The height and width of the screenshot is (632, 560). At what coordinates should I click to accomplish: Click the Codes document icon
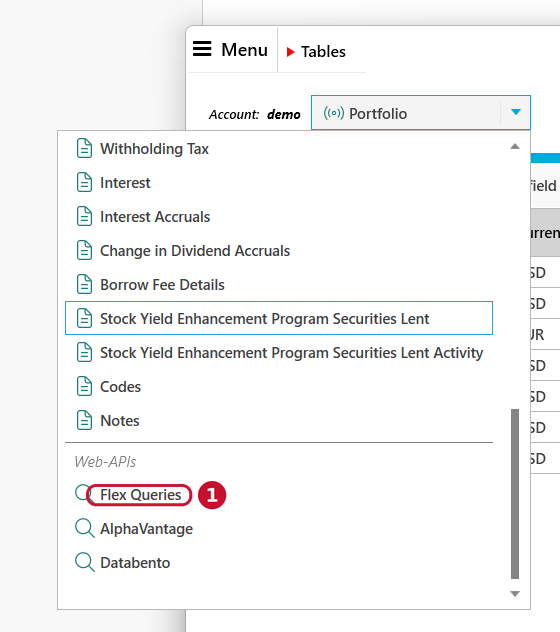coord(84,386)
